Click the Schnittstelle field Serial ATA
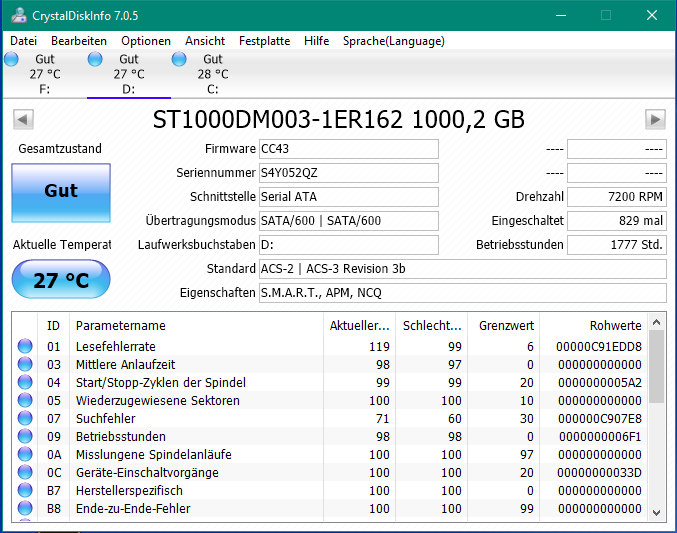The height and width of the screenshot is (533, 677). (349, 197)
